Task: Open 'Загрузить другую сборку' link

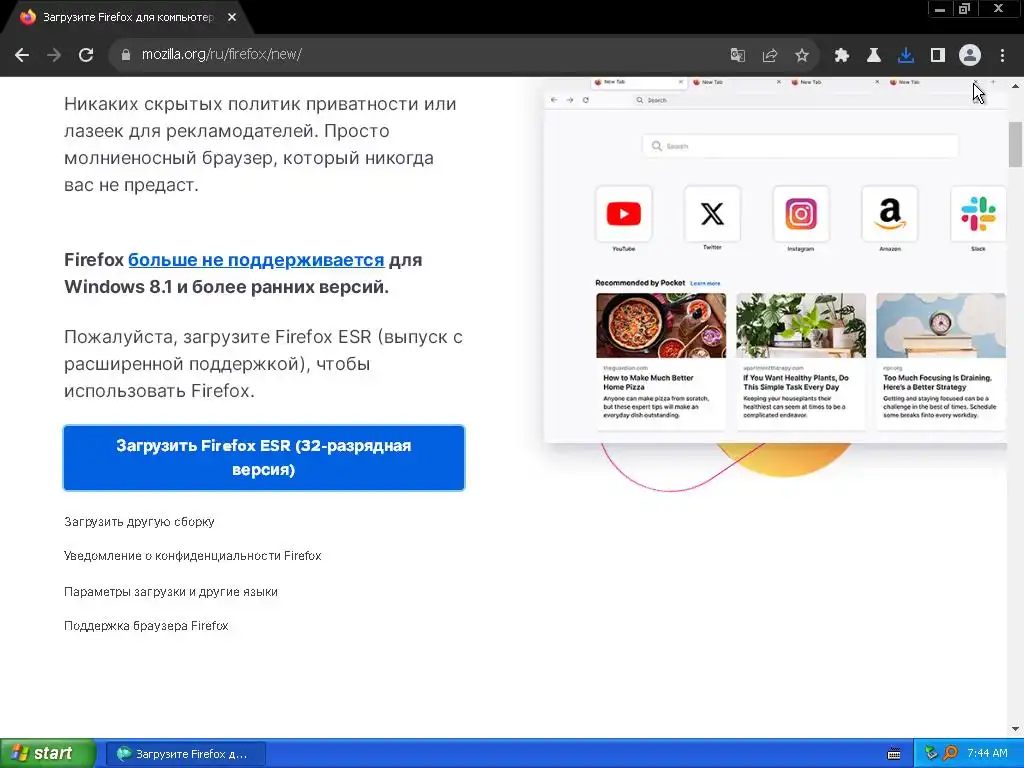Action: tap(139, 522)
